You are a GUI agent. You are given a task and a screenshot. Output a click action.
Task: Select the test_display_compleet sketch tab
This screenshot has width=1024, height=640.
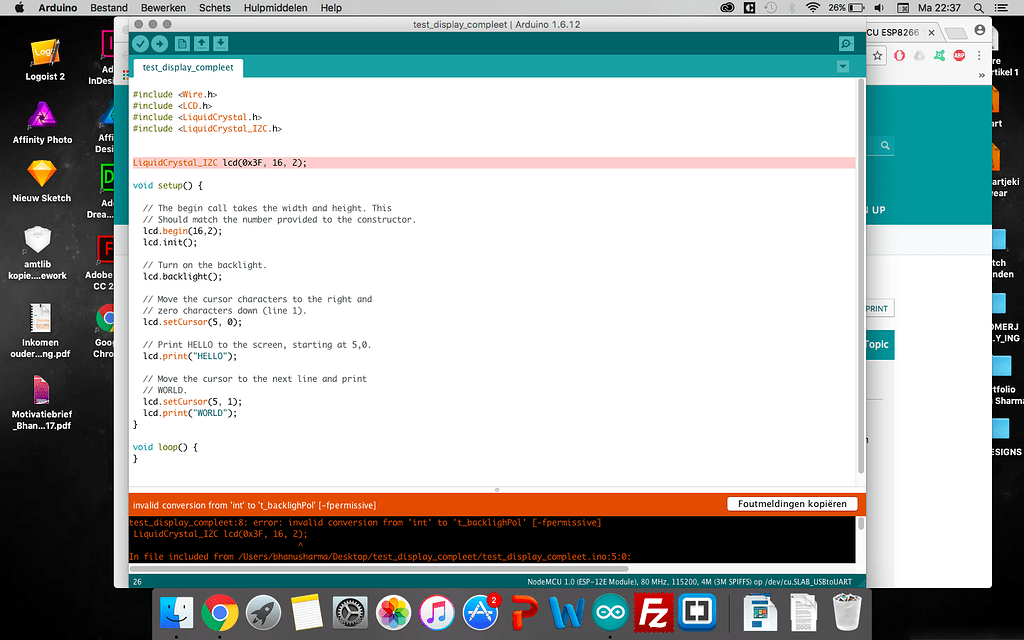click(x=187, y=67)
